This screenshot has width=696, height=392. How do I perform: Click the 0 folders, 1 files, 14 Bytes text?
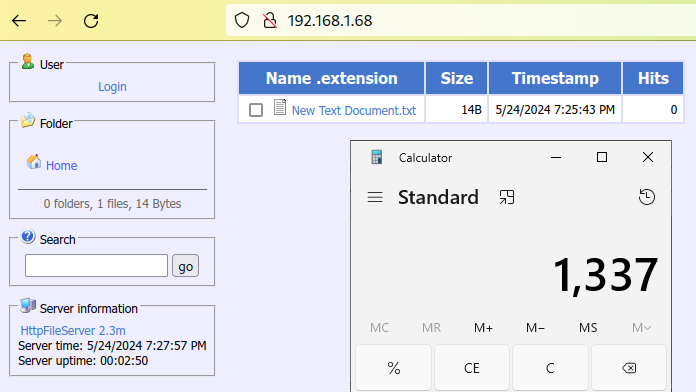[112, 204]
